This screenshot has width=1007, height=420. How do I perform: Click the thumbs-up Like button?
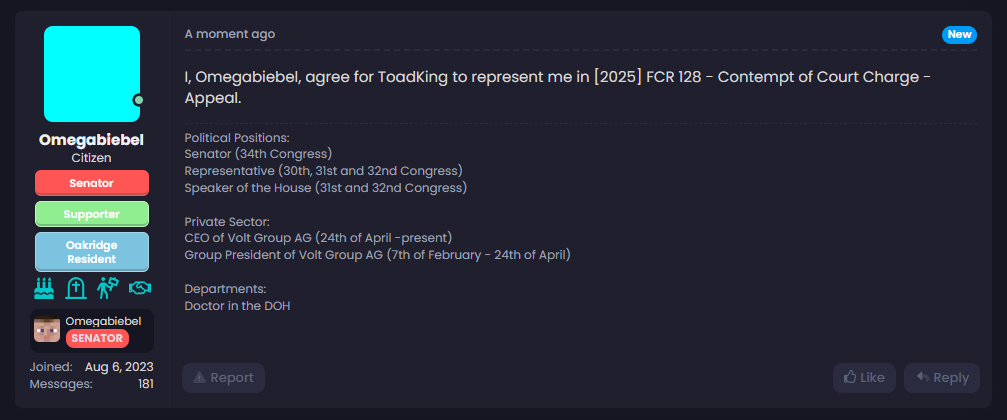click(864, 378)
